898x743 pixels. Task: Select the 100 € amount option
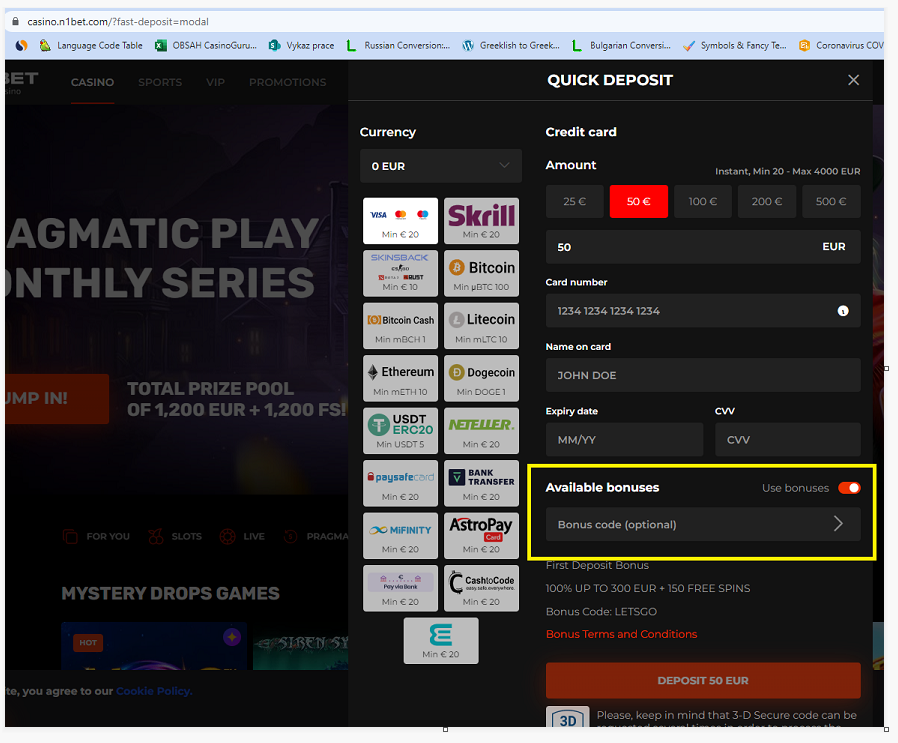tap(703, 201)
